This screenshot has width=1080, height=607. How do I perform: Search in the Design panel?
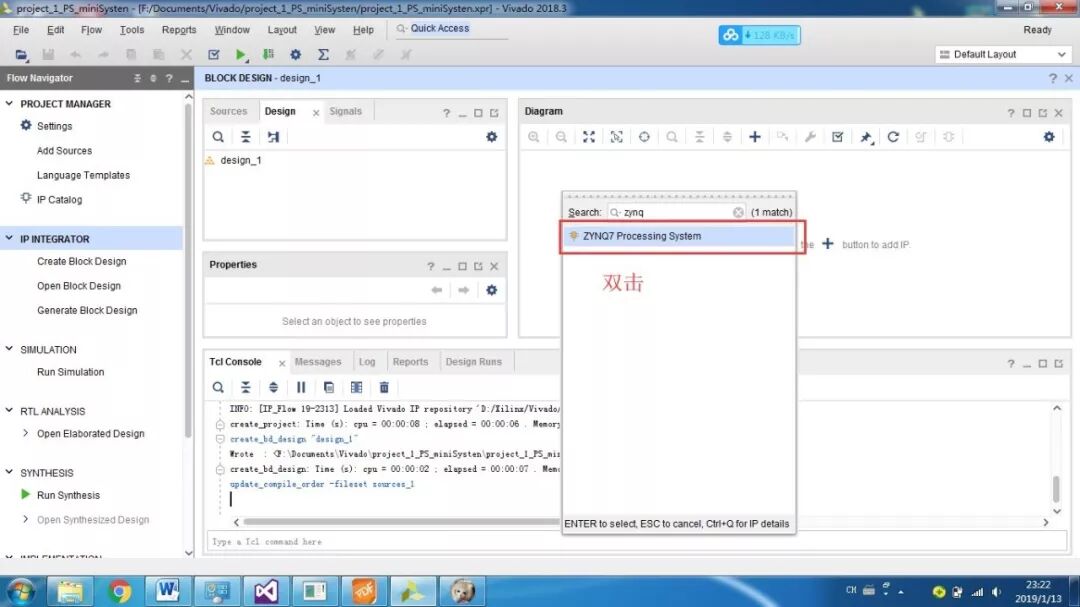pyautogui.click(x=218, y=136)
